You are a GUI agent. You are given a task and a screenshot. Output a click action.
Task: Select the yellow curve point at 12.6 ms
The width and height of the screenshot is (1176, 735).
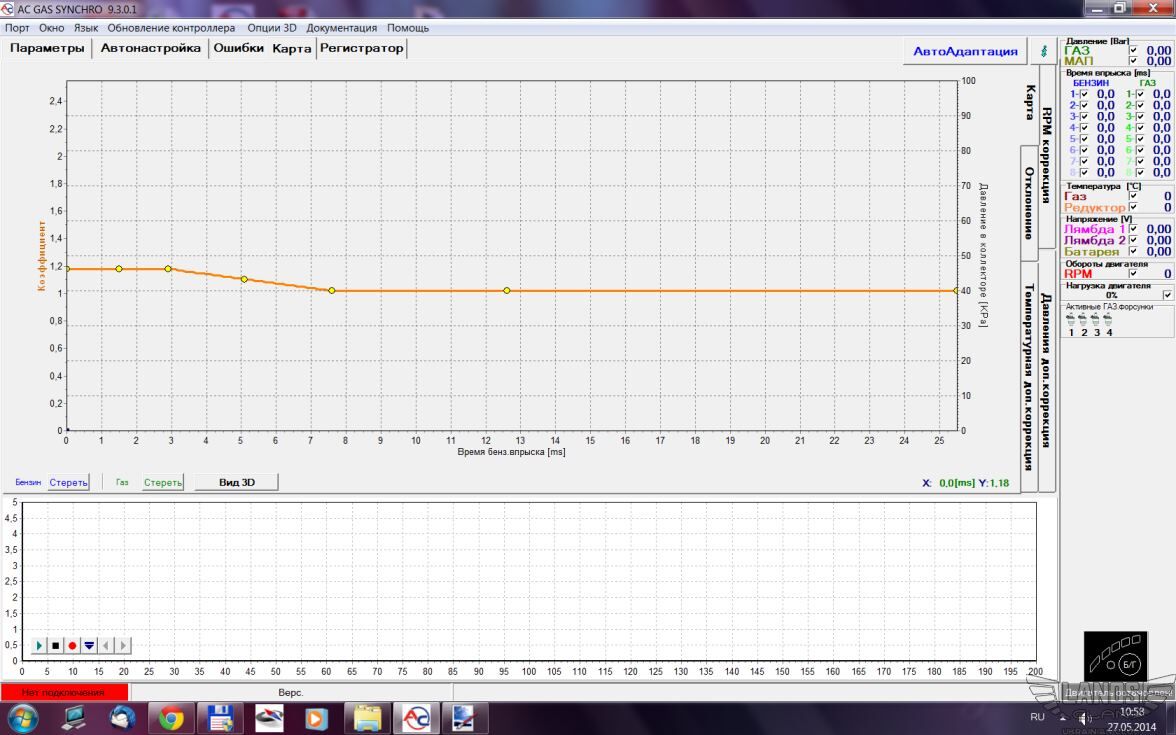click(507, 291)
